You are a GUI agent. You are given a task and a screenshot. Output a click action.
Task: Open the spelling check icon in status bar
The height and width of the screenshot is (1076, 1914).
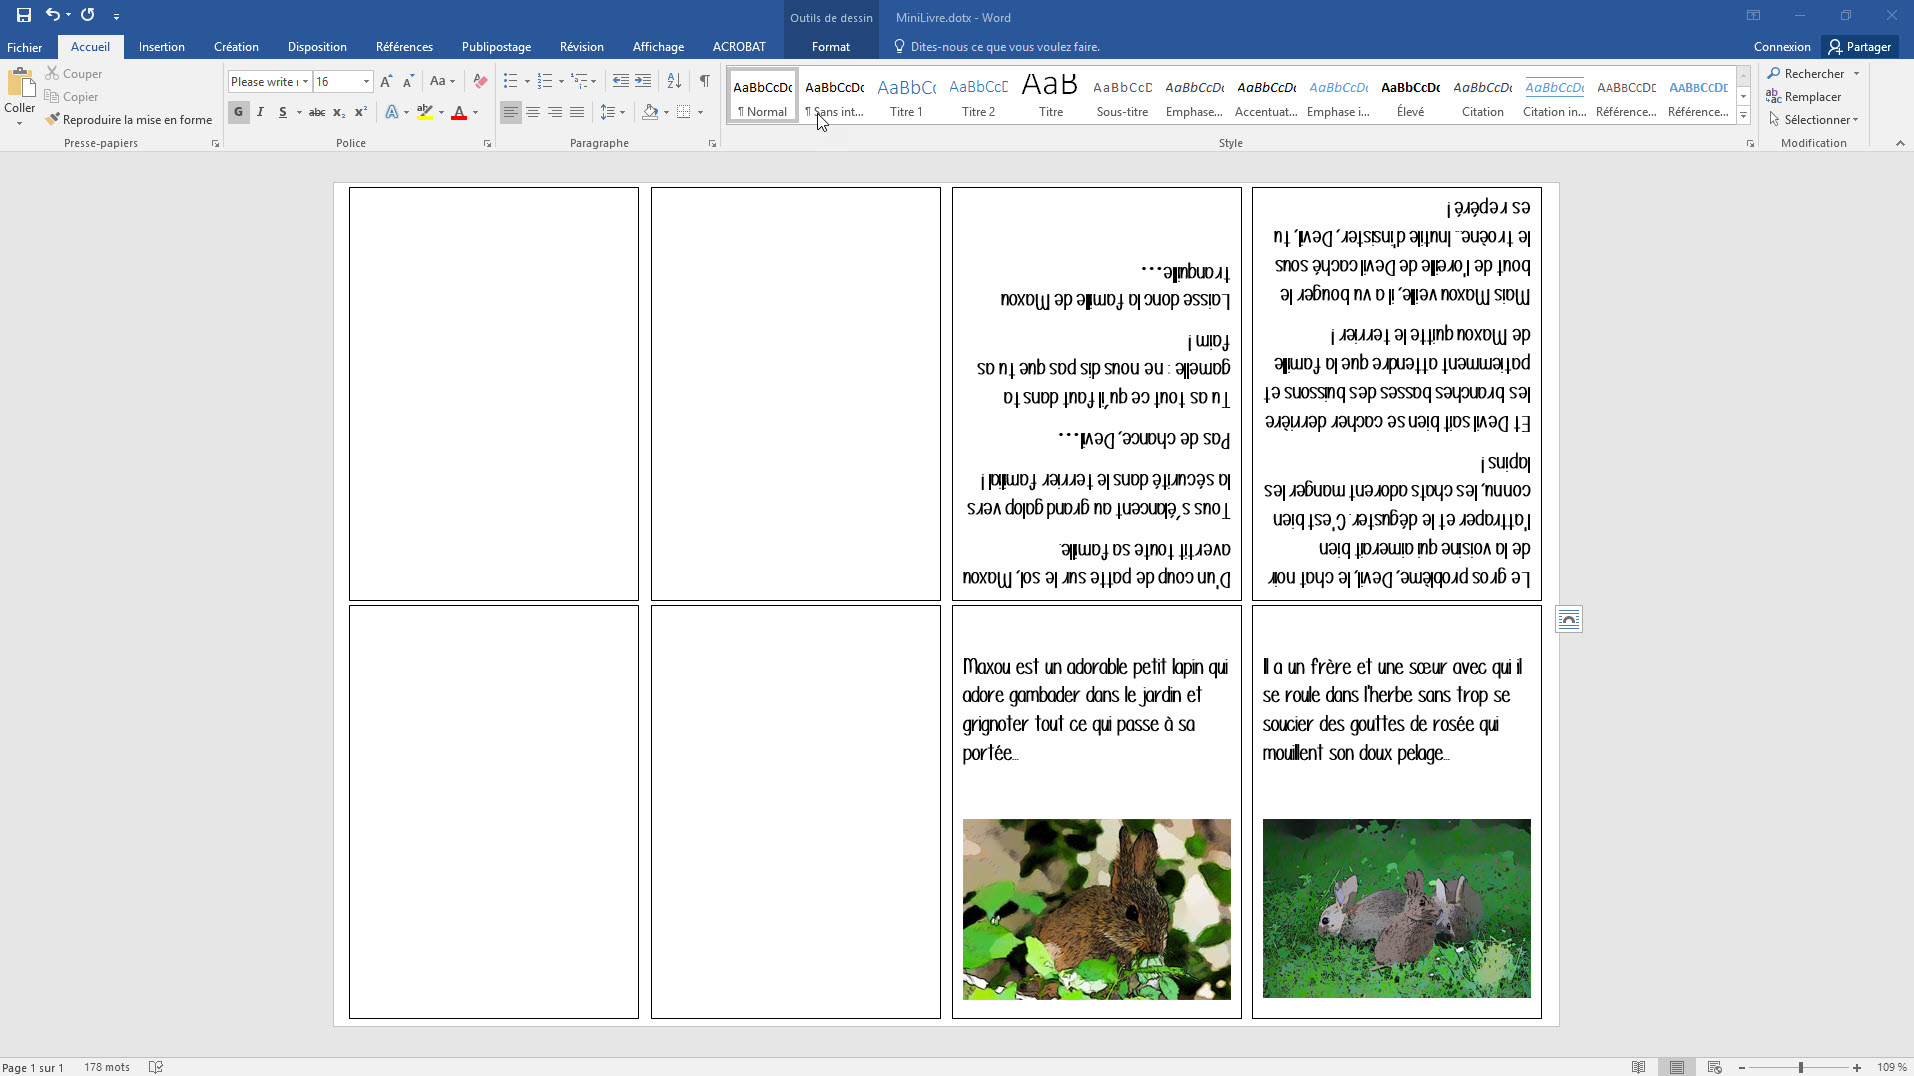click(156, 1067)
